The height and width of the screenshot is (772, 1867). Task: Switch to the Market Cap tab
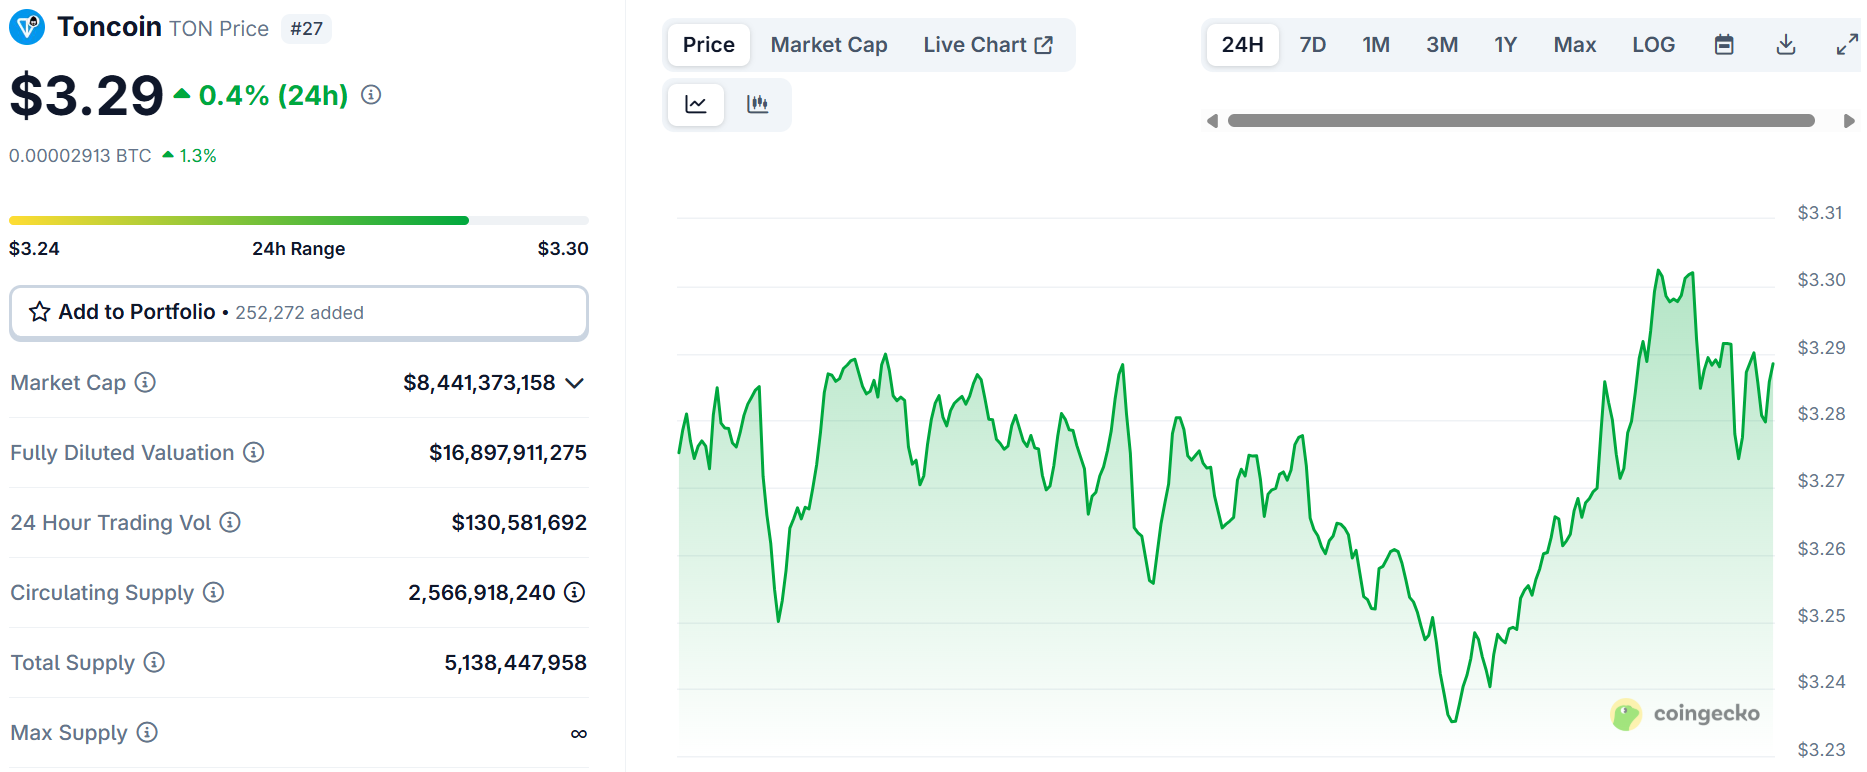[x=828, y=45]
